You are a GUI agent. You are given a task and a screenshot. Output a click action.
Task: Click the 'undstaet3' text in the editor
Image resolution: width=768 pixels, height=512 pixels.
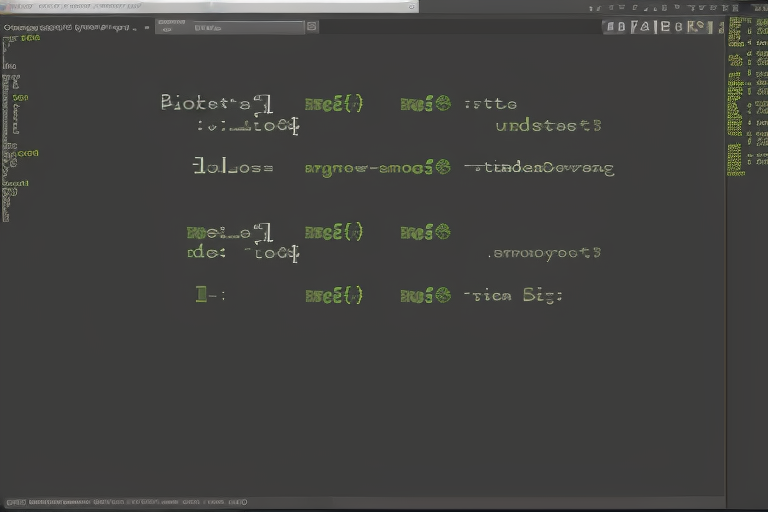(x=548, y=127)
